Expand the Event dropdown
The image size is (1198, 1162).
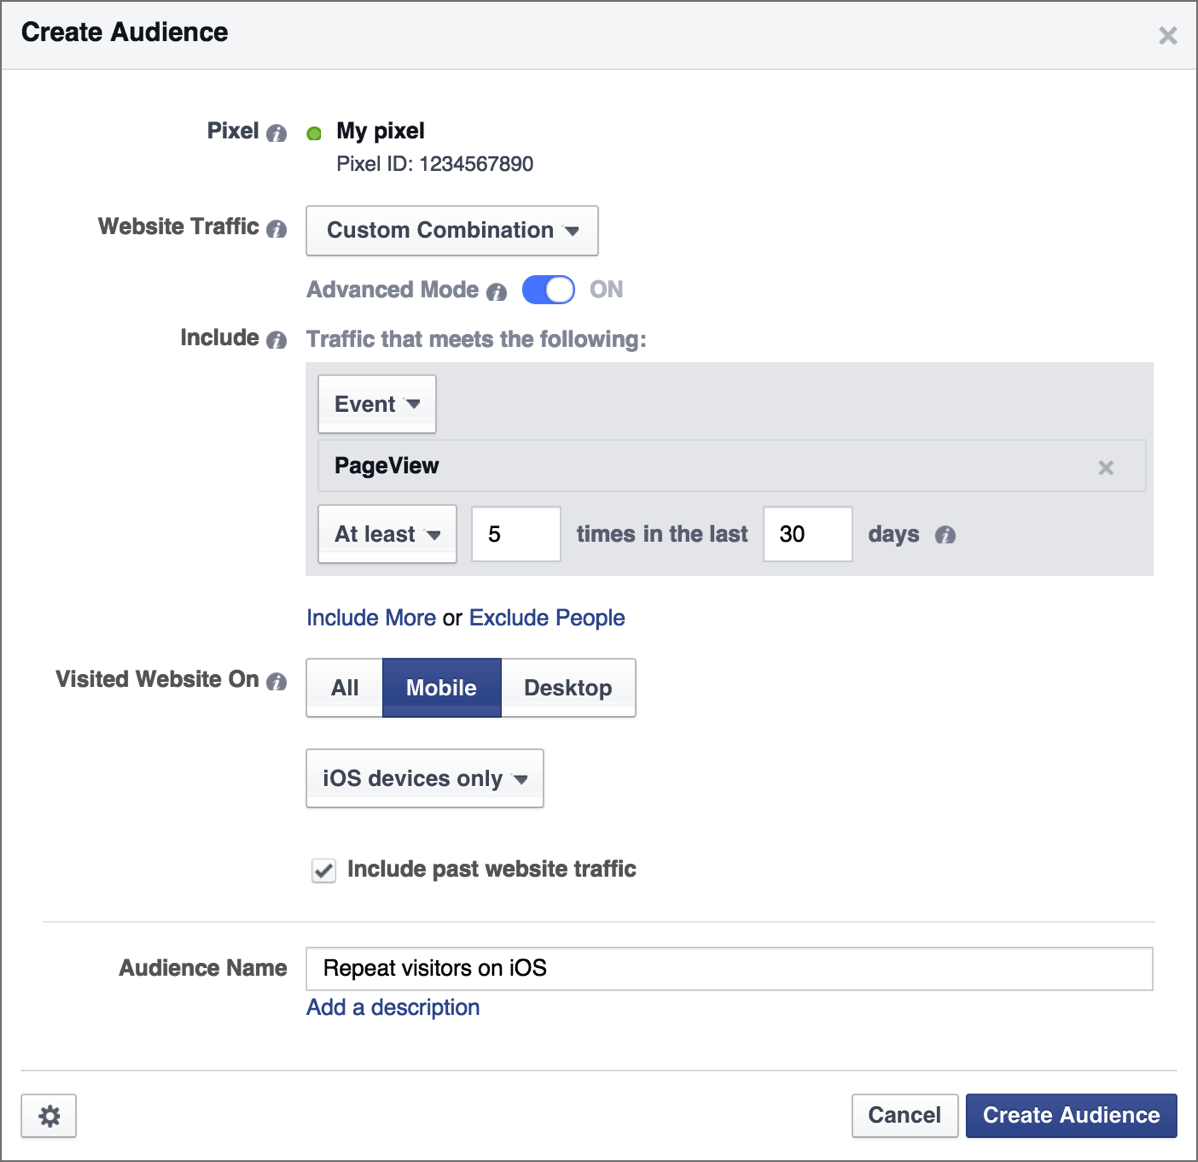pyautogui.click(x=377, y=404)
